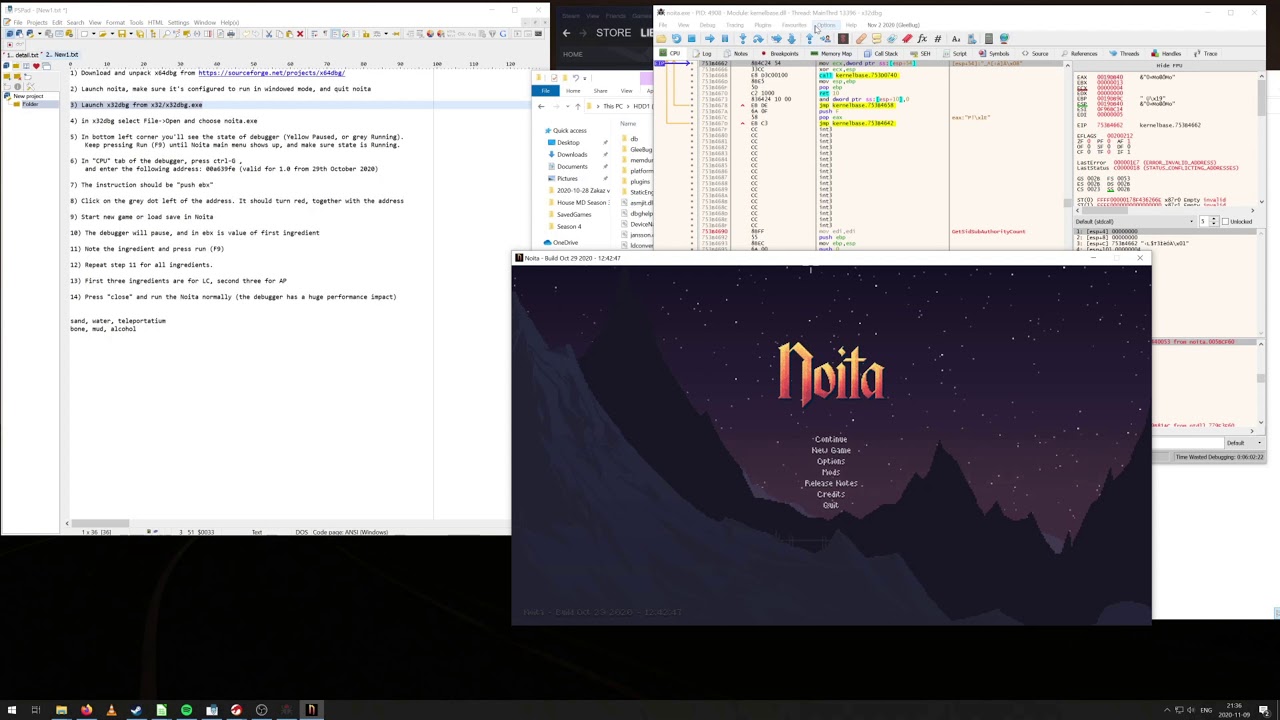
Task: Click Noita icon on taskbar
Action: [311, 710]
